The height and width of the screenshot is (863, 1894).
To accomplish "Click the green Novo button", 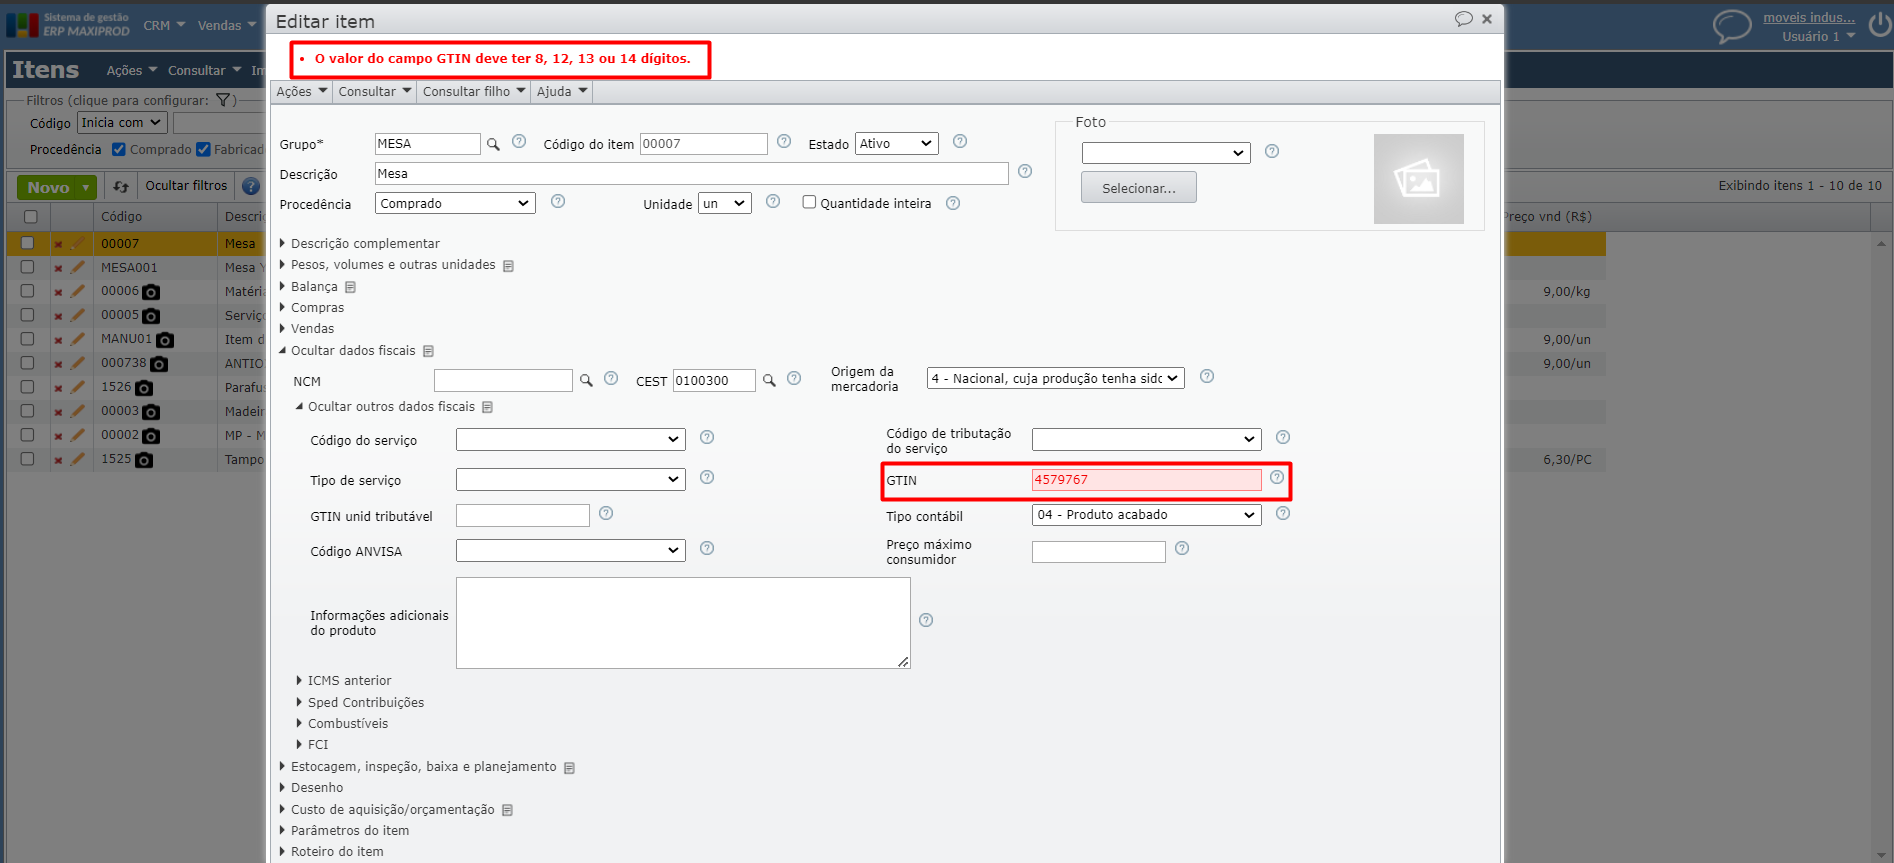I will (x=56, y=187).
